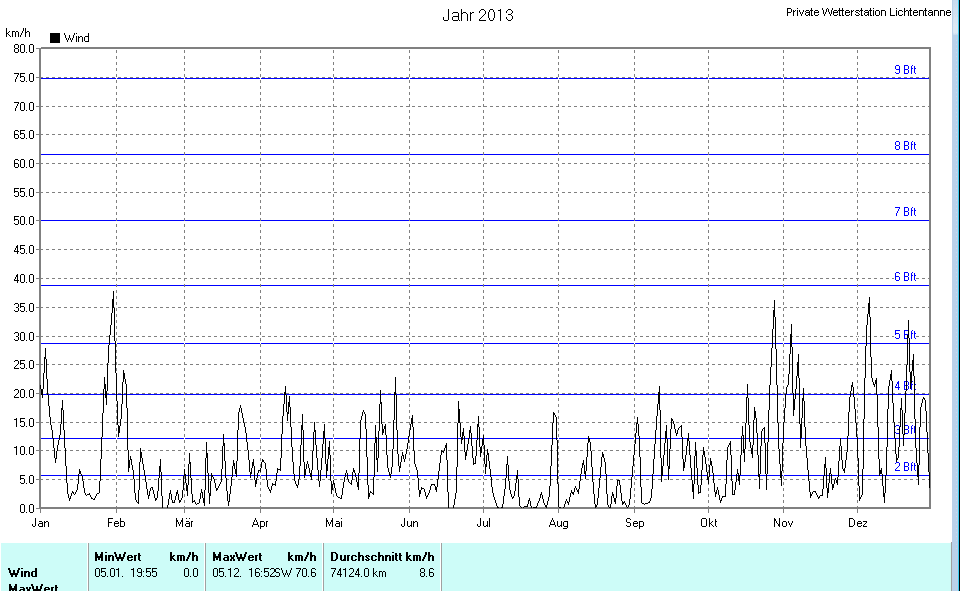Select the 9 Bft threshold label
Screen dimensions: 960x591
point(904,70)
